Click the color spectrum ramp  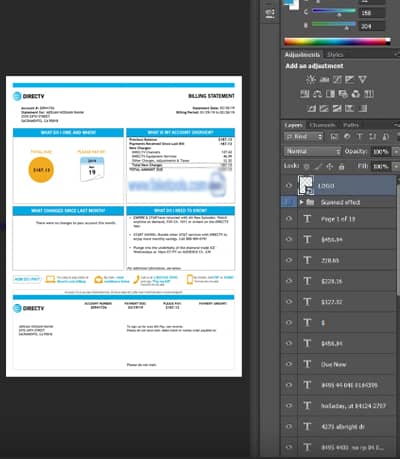coord(337,42)
